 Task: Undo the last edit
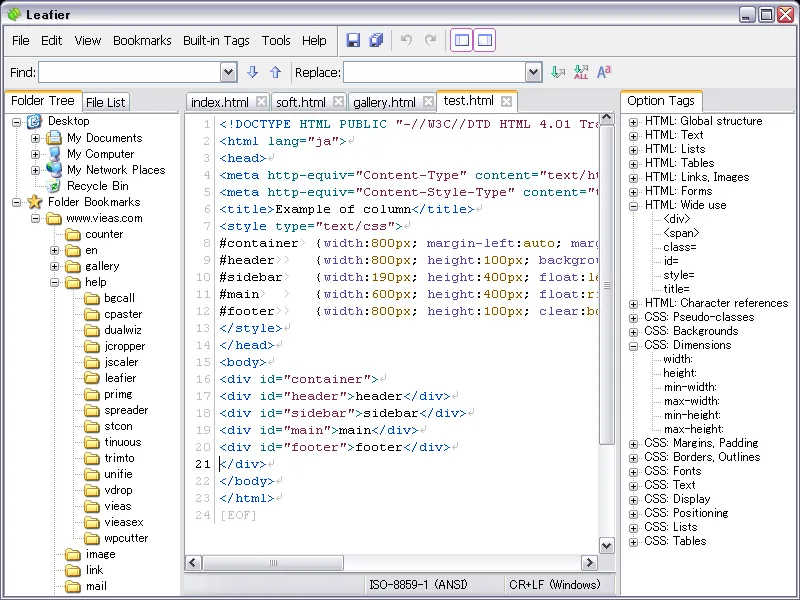click(407, 40)
